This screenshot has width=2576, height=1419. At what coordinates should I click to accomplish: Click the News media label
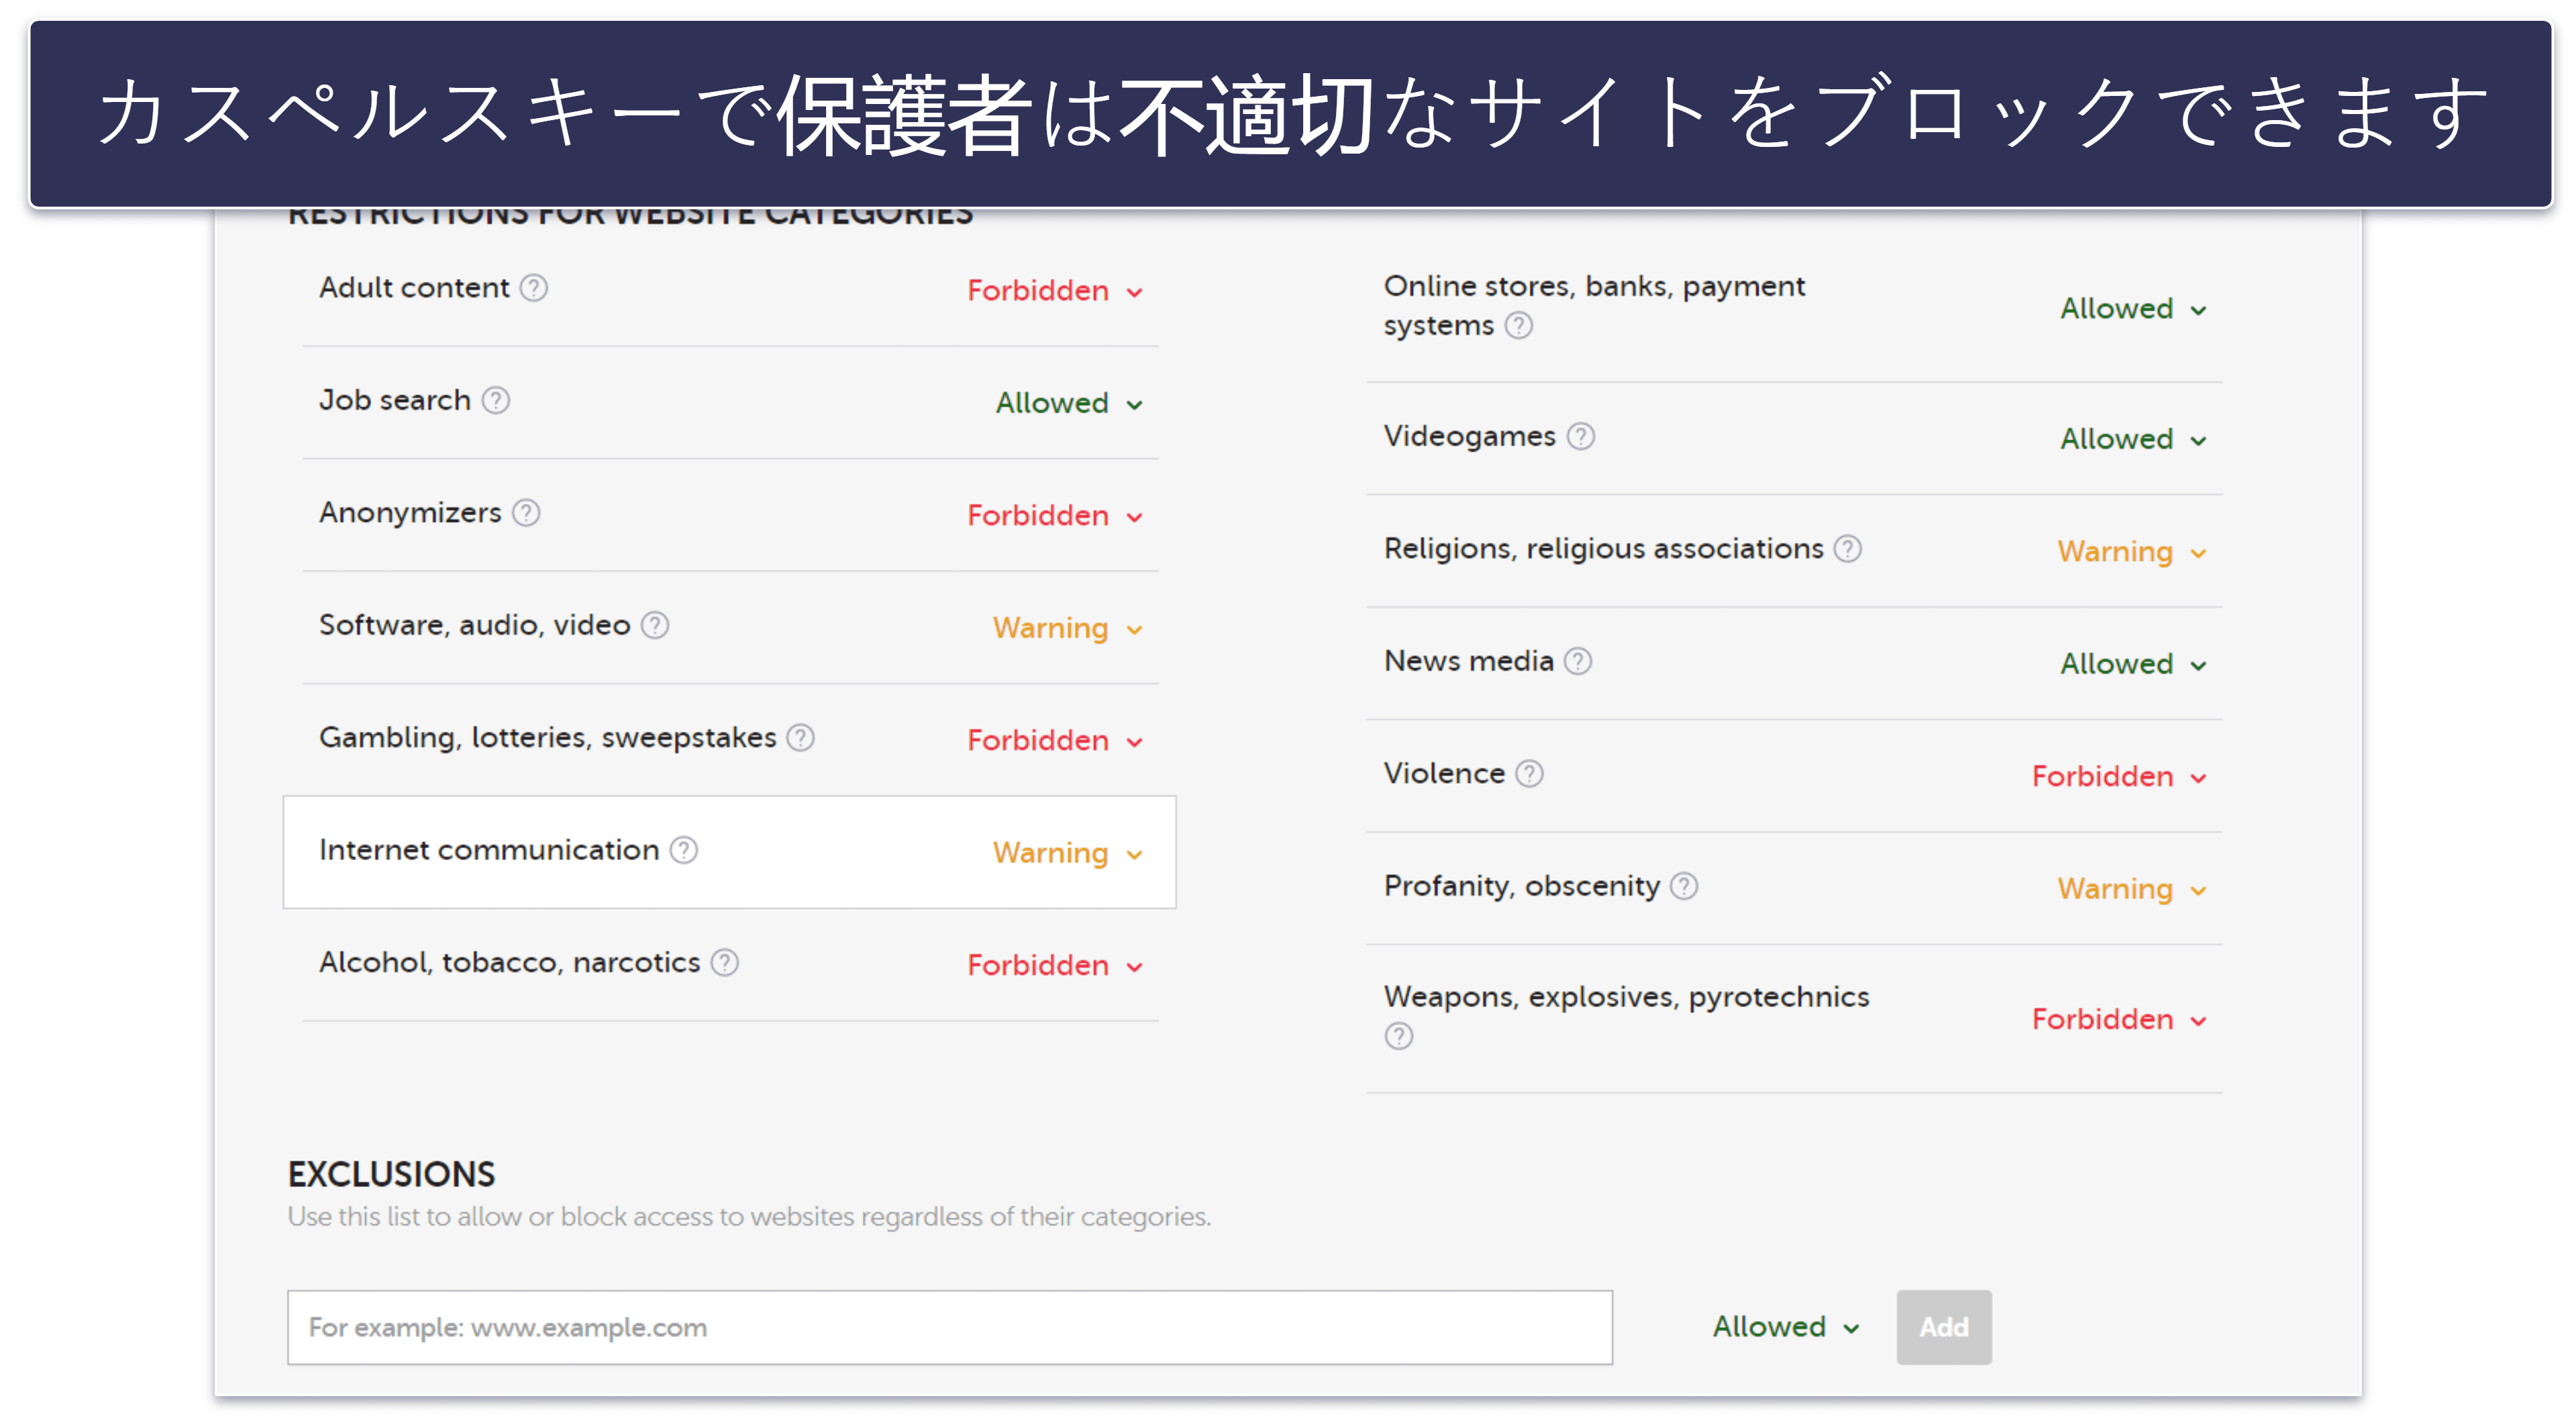pyautogui.click(x=1469, y=661)
